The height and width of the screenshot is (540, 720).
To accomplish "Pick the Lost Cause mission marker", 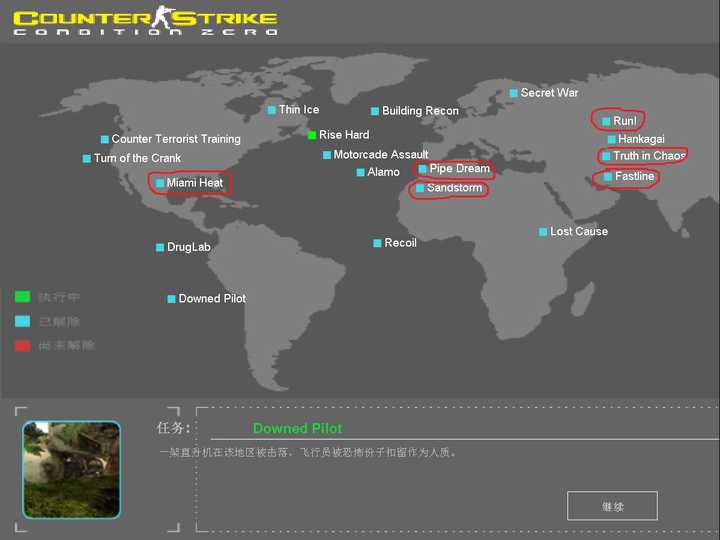I will 543,232.
